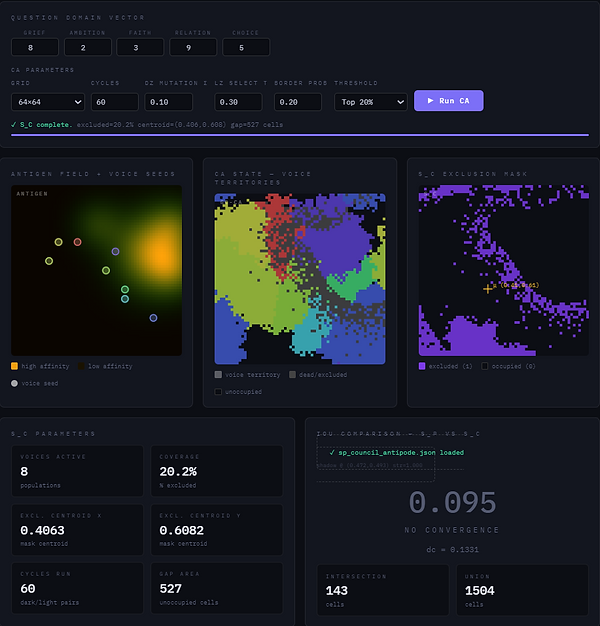The width and height of the screenshot is (600, 626).
Task: Open the Threshold Top 20% dropdown
Action: point(371,102)
